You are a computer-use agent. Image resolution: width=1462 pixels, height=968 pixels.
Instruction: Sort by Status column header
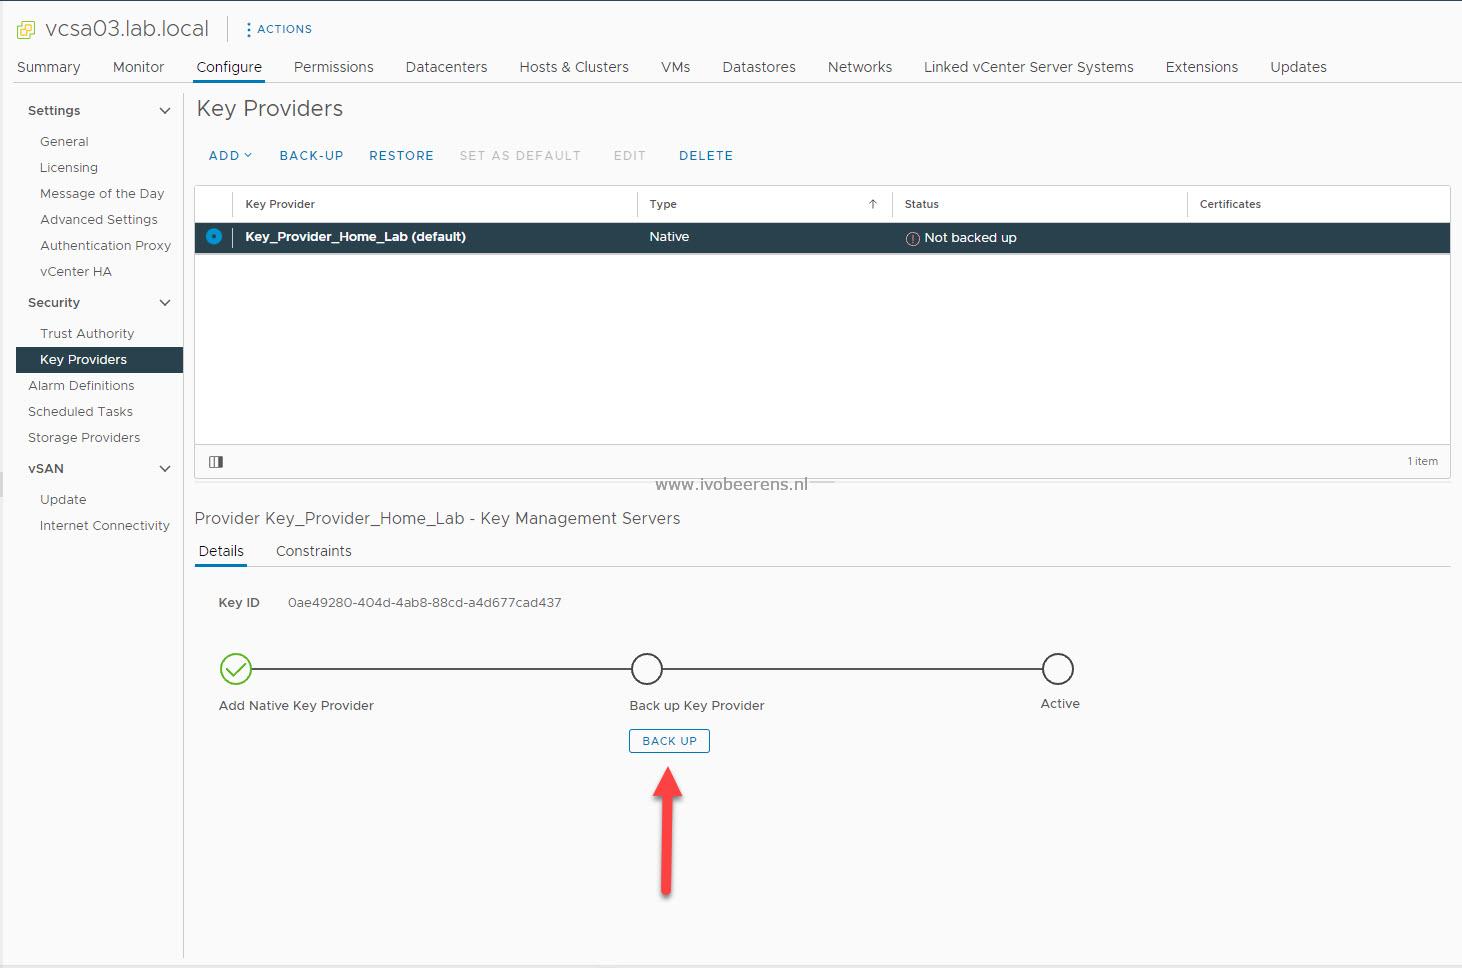pos(922,204)
